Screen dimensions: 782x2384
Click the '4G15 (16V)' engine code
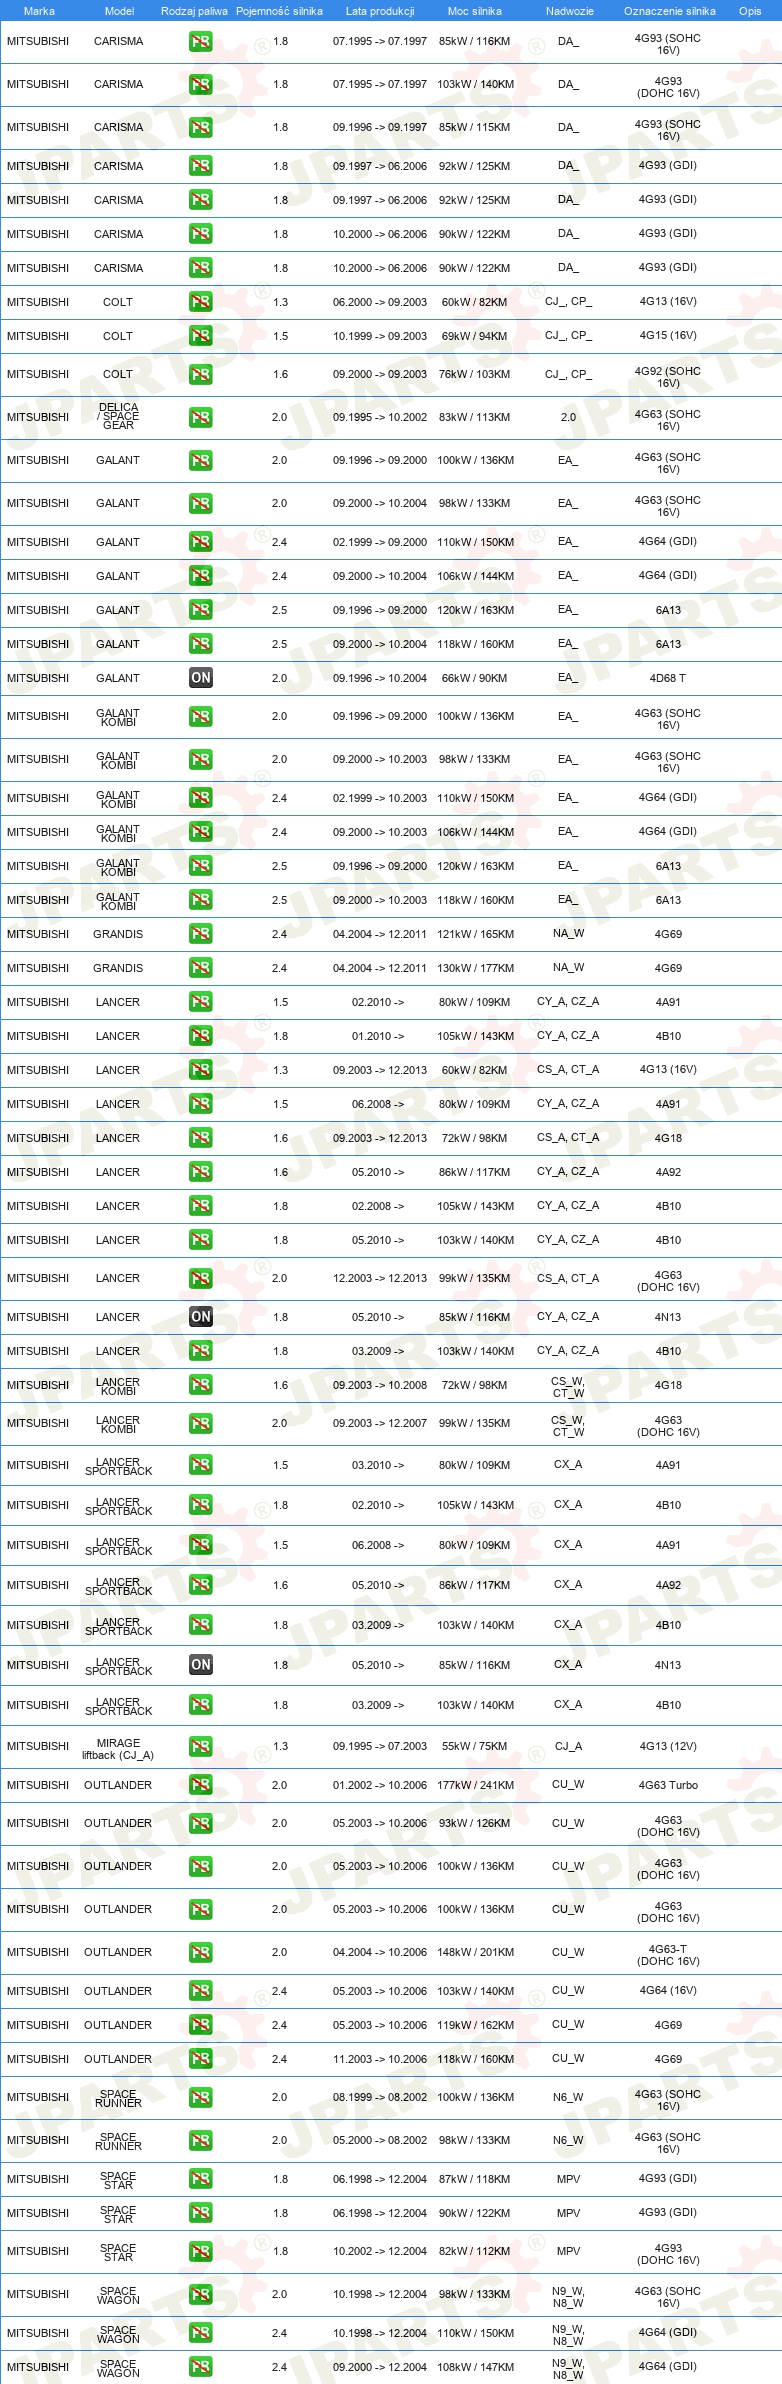668,335
